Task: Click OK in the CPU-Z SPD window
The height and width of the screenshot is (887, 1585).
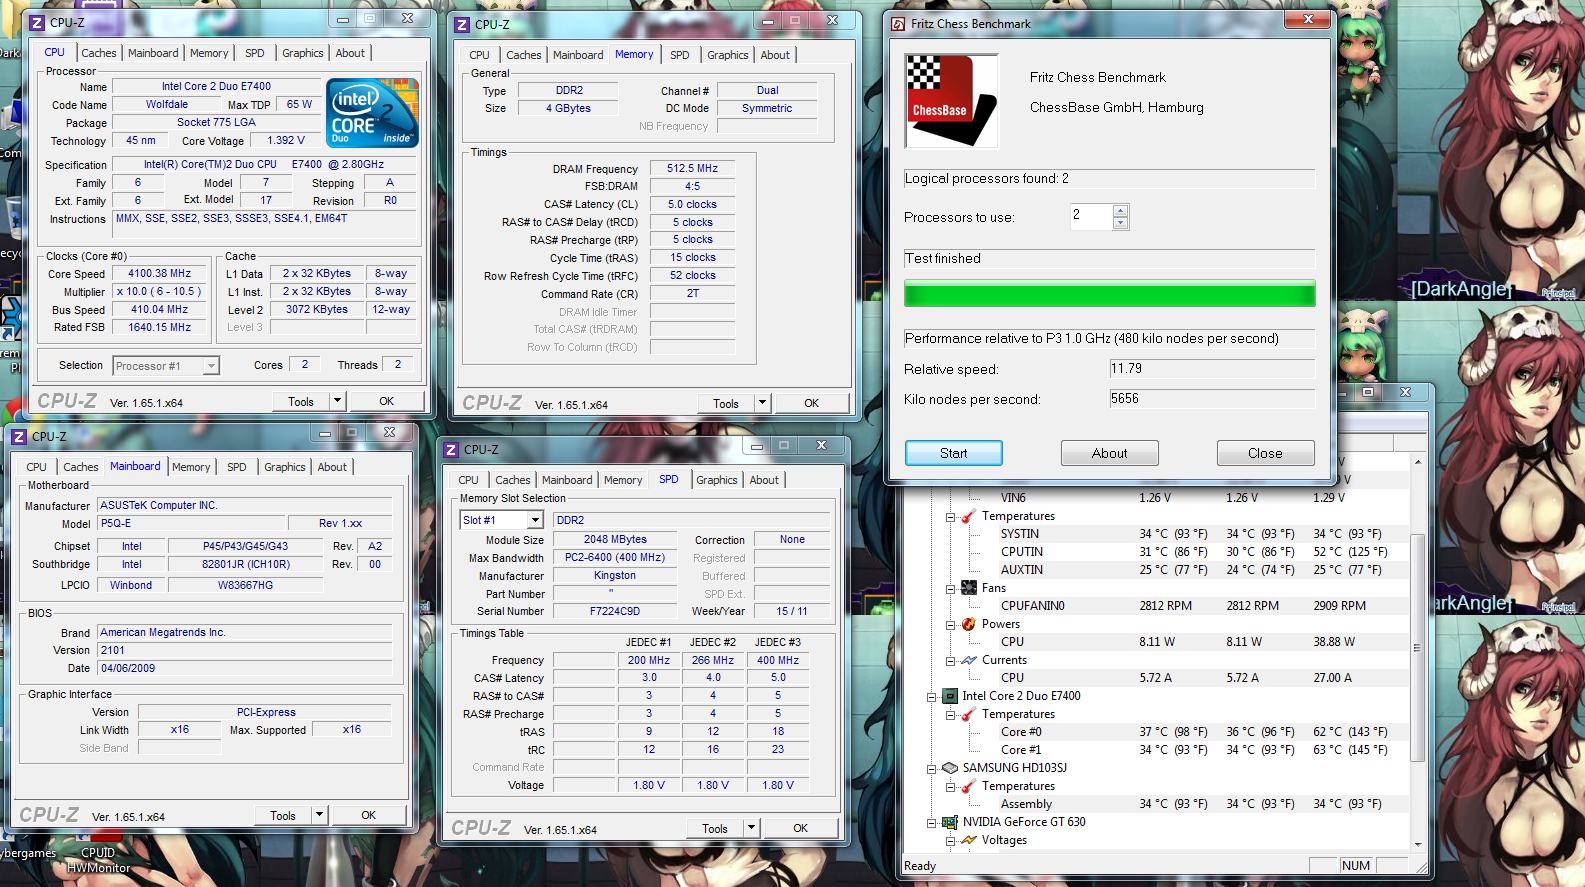Action: [801, 828]
